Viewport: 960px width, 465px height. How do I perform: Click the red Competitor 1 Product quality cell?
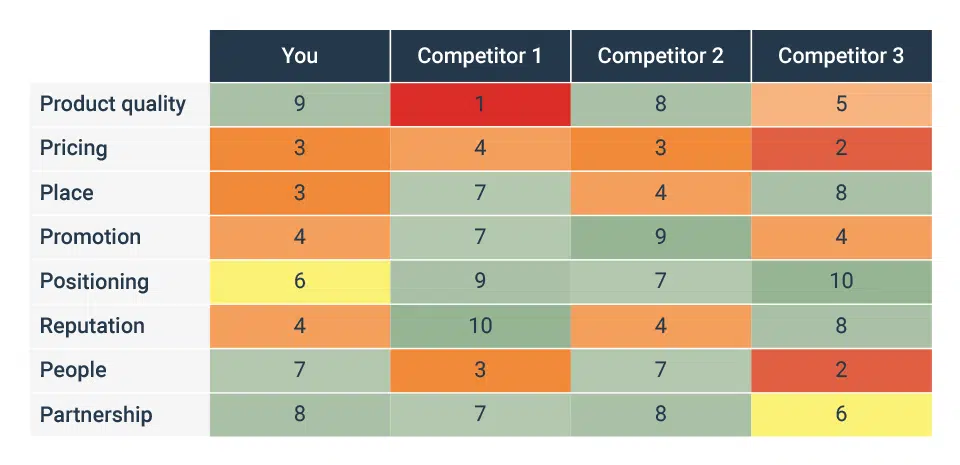click(480, 104)
